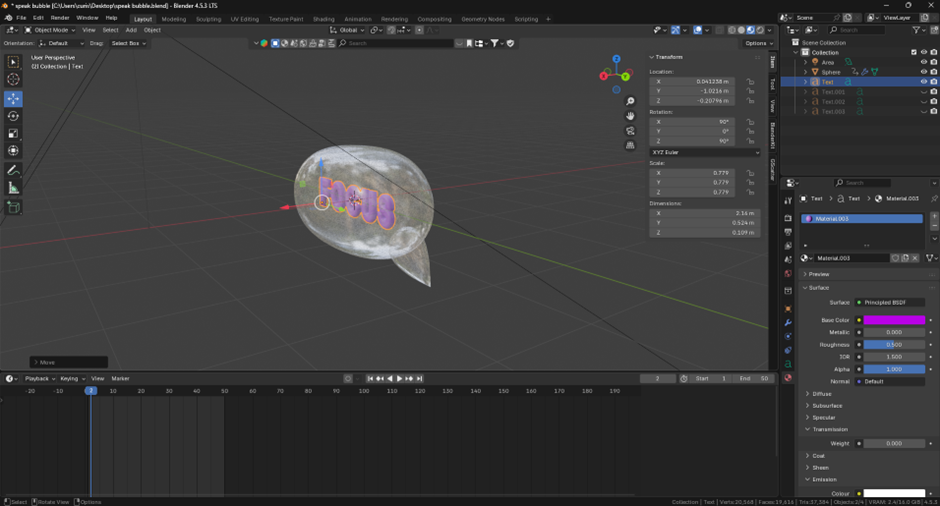Uncheck the Collection exclude checkbox
This screenshot has height=506, width=940.
tap(913, 52)
